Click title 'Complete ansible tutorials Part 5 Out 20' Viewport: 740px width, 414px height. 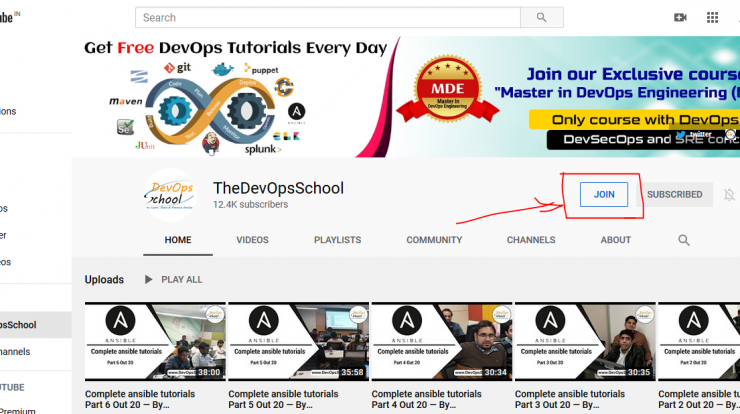click(283, 399)
